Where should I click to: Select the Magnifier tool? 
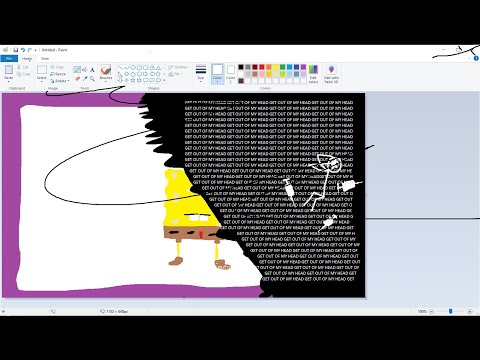92,79
